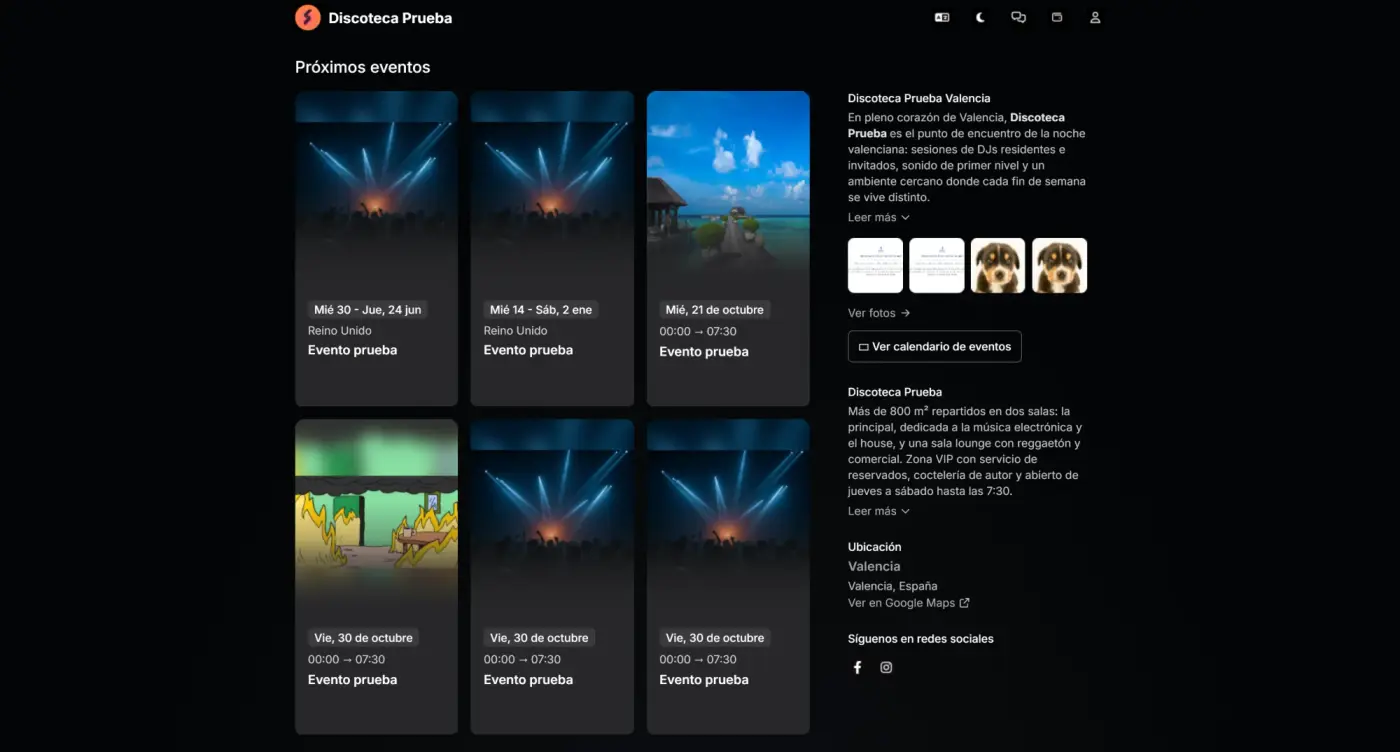This screenshot has height=752, width=1400.
Task: Open Ver en Google Maps link
Action: point(909,603)
